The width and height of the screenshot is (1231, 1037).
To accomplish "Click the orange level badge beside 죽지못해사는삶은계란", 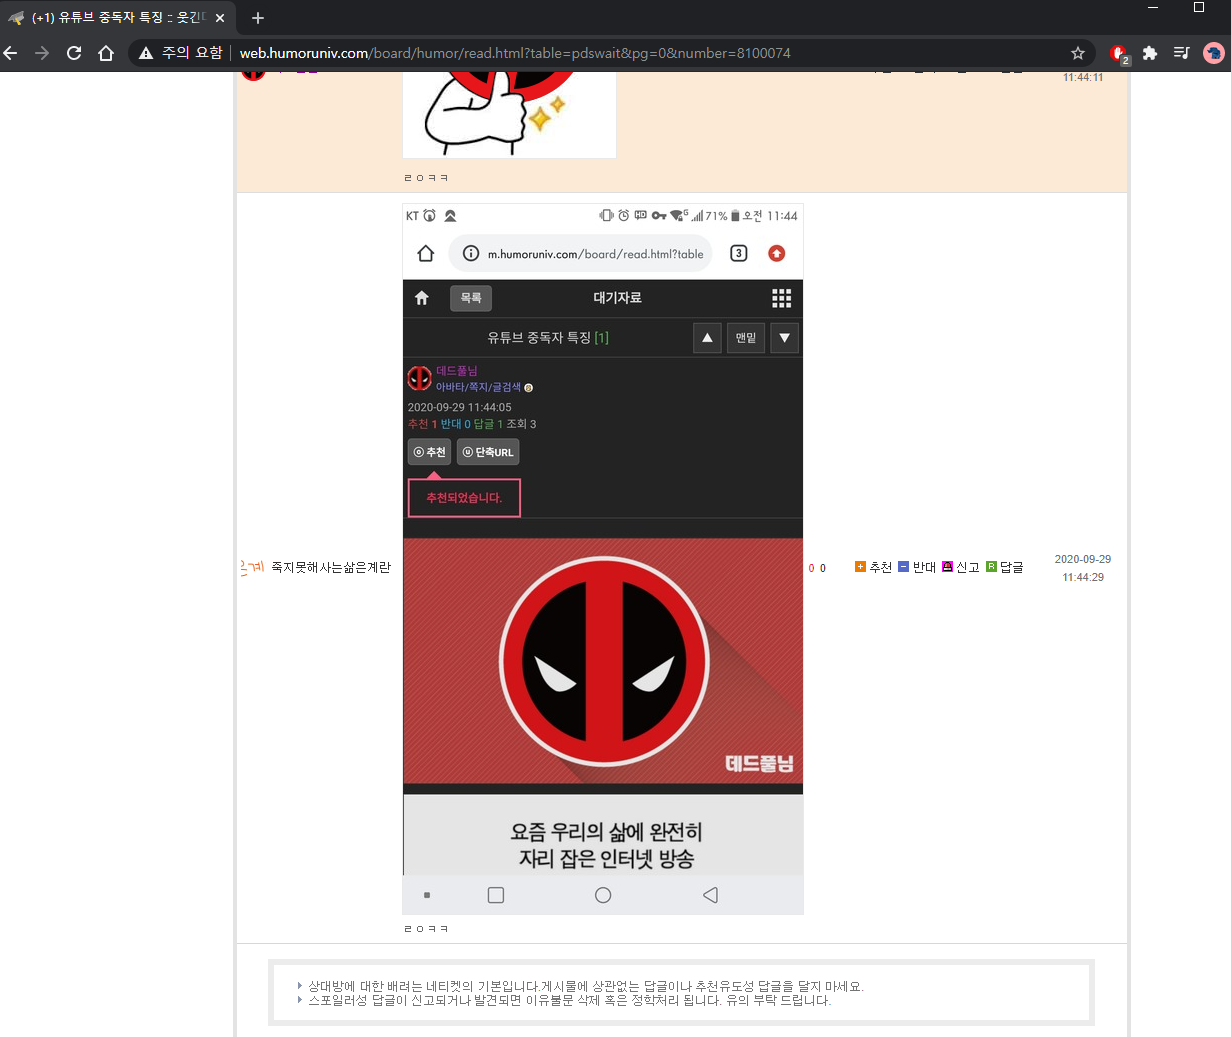I will pos(252,567).
